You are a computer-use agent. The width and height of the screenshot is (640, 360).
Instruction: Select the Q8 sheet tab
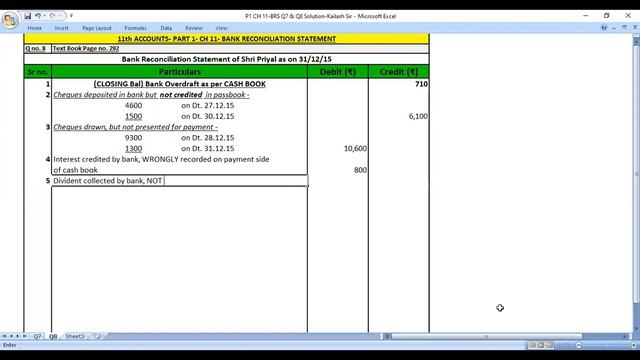(53, 336)
